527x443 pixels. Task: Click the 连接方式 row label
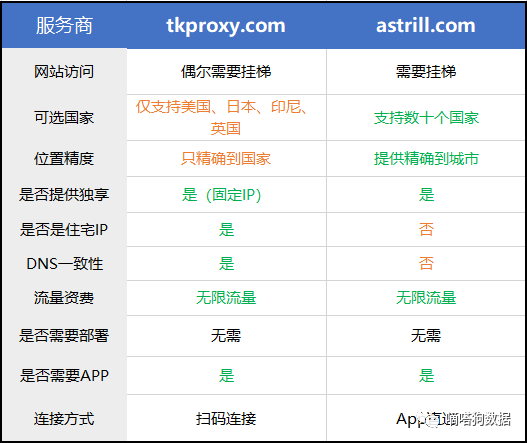[64, 418]
